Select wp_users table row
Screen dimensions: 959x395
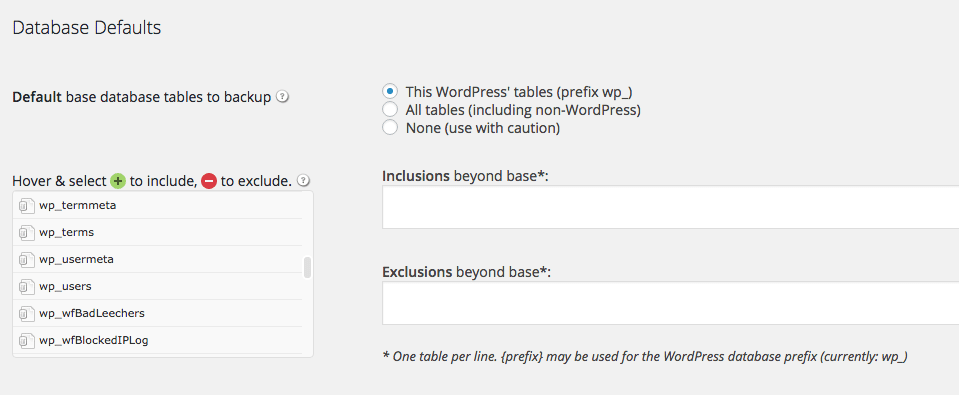click(x=158, y=286)
